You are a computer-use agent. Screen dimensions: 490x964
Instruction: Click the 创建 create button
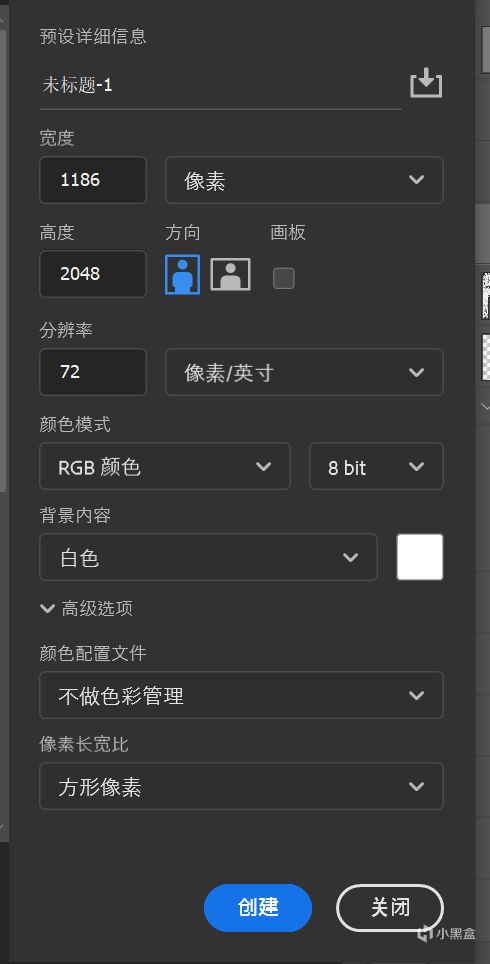258,907
